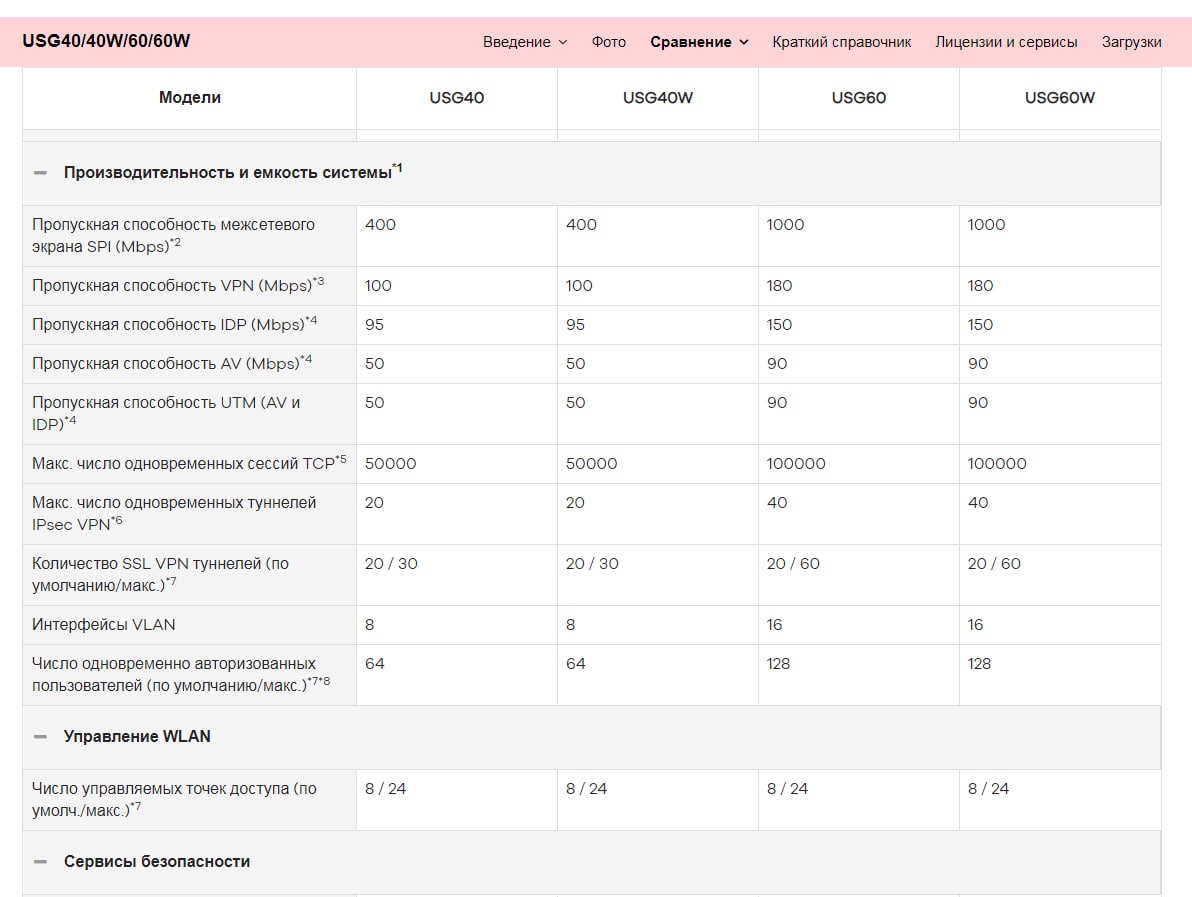Click USG60W VLAN interfaces value 16
The height and width of the screenshot is (897, 1192).
(975, 624)
